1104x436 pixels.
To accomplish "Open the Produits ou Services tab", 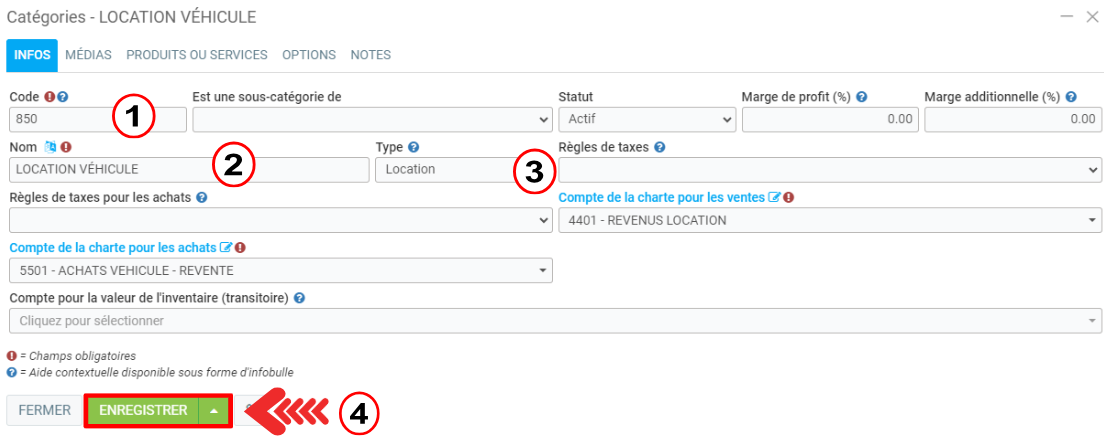I will point(197,55).
